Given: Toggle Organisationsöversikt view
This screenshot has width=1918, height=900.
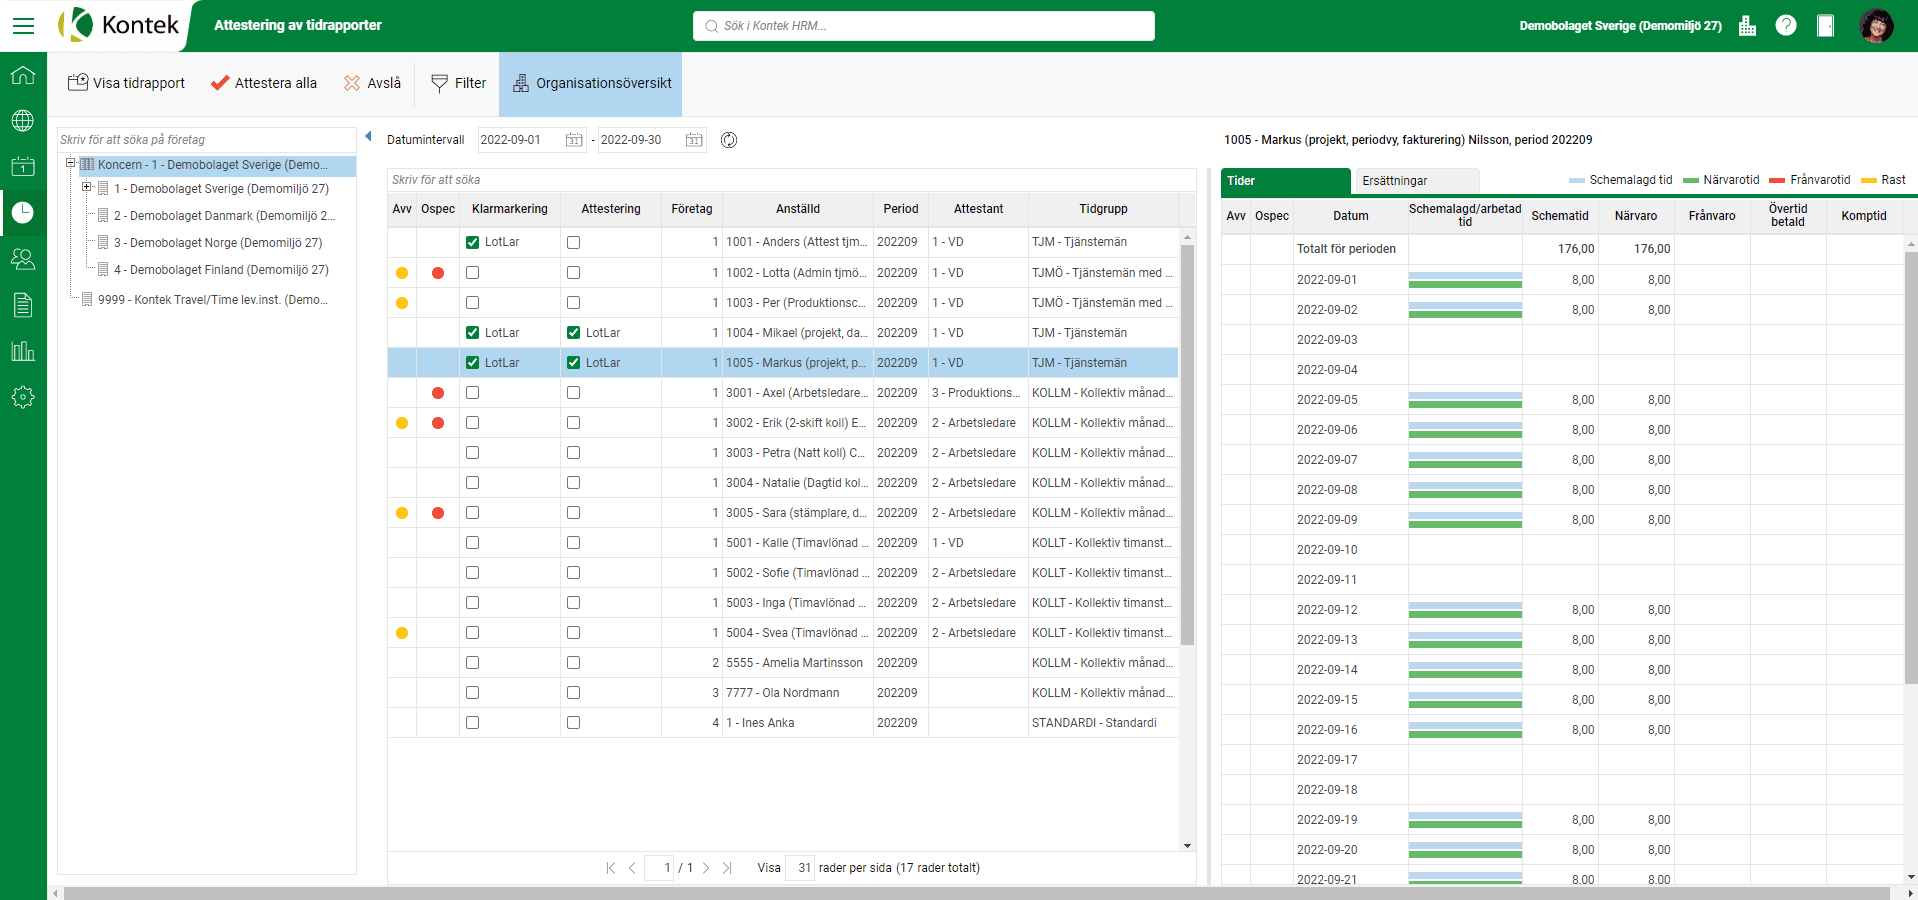Looking at the screenshot, I should (x=591, y=83).
